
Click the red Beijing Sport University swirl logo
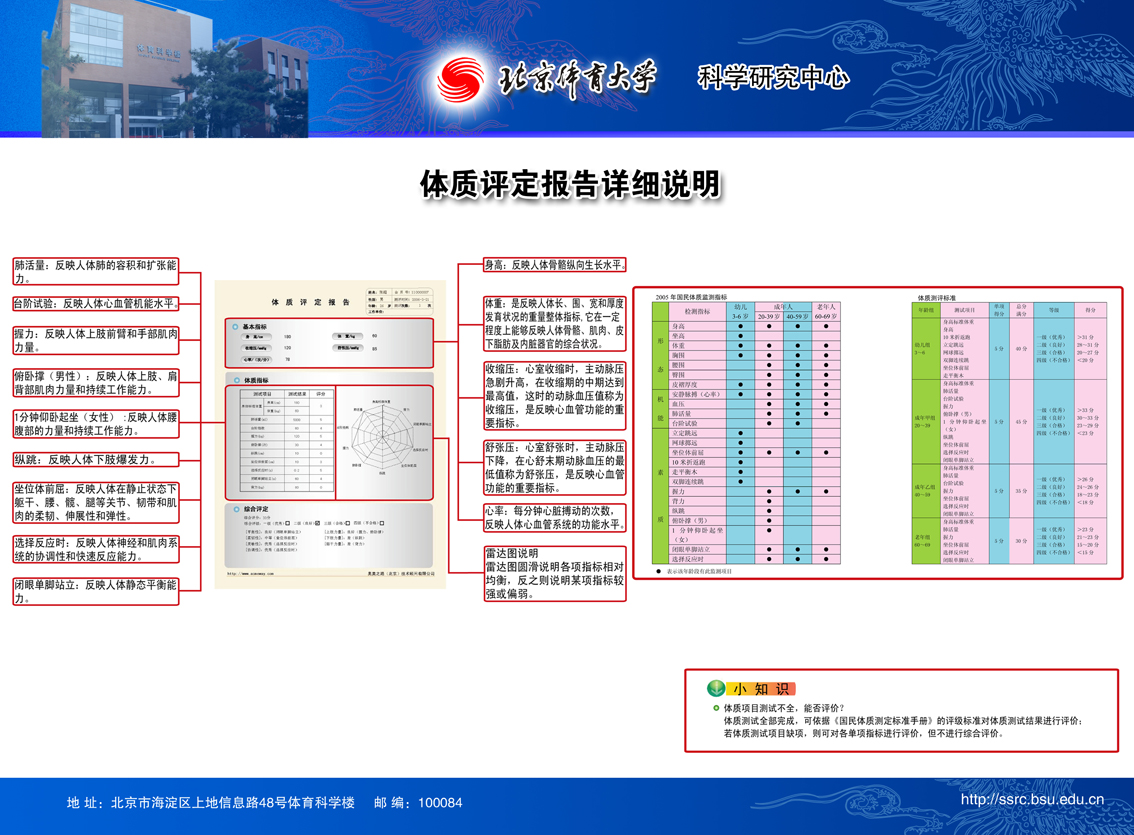click(x=460, y=79)
